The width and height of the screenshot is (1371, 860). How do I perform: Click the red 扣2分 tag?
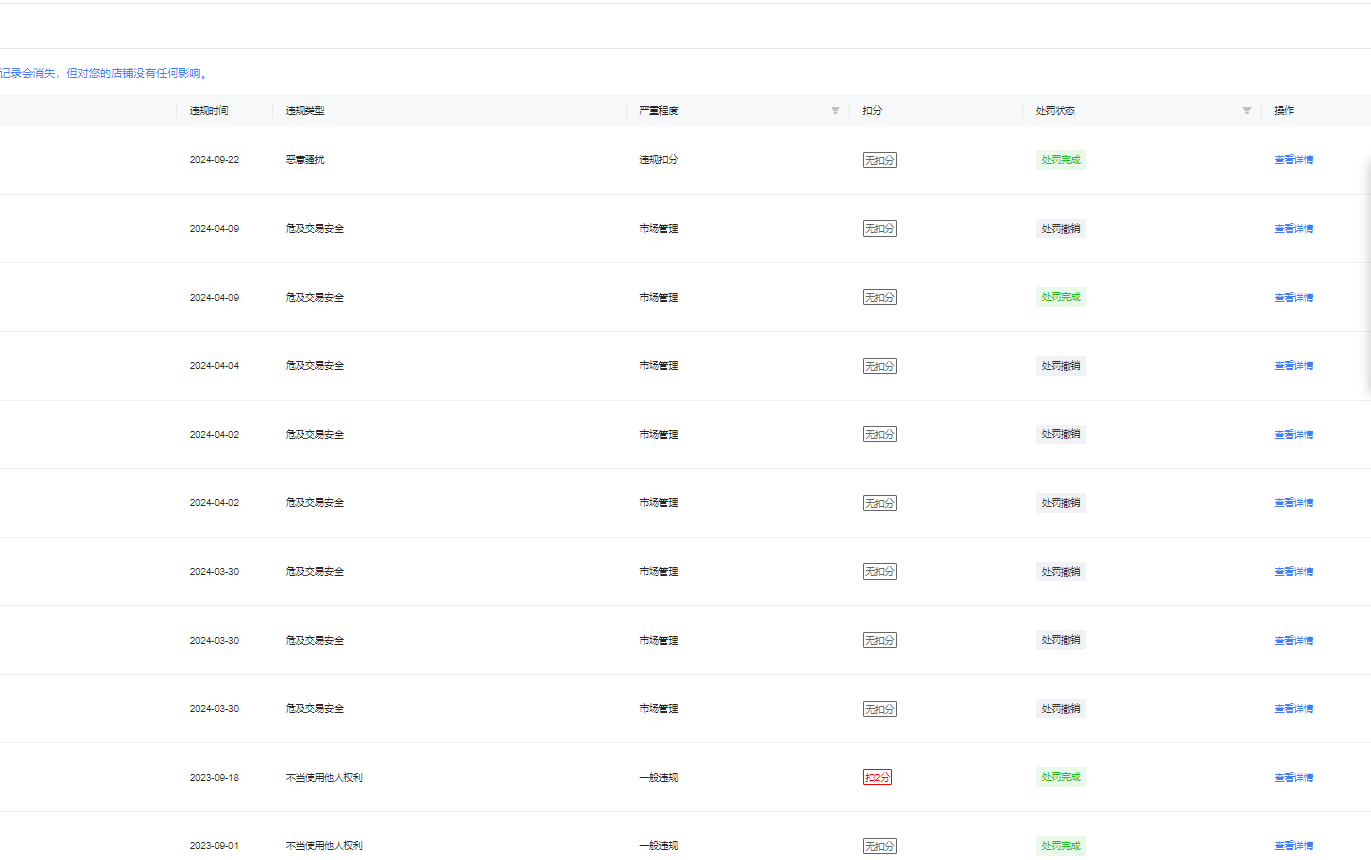[877, 778]
